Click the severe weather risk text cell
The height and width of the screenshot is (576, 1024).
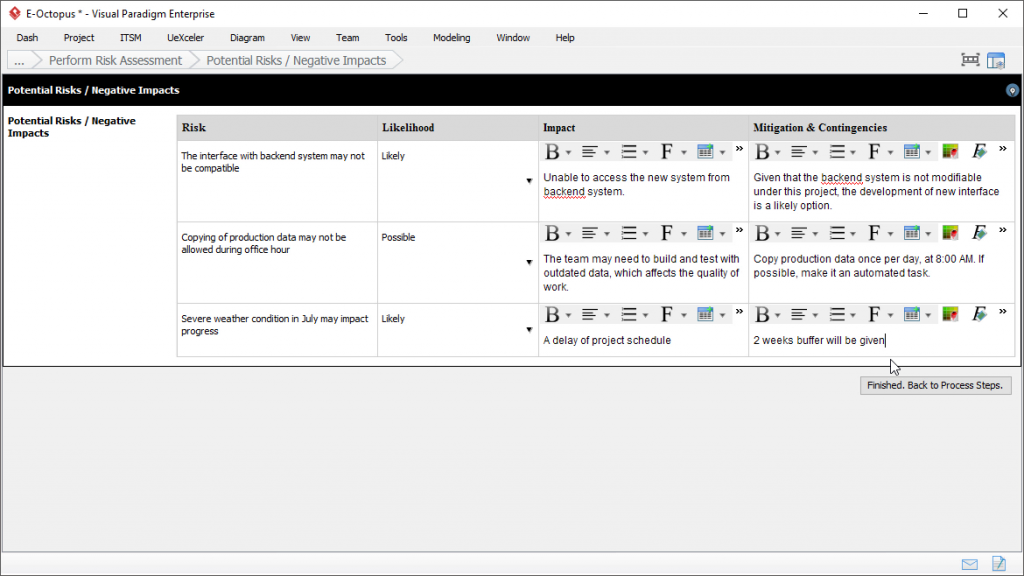[277, 330]
